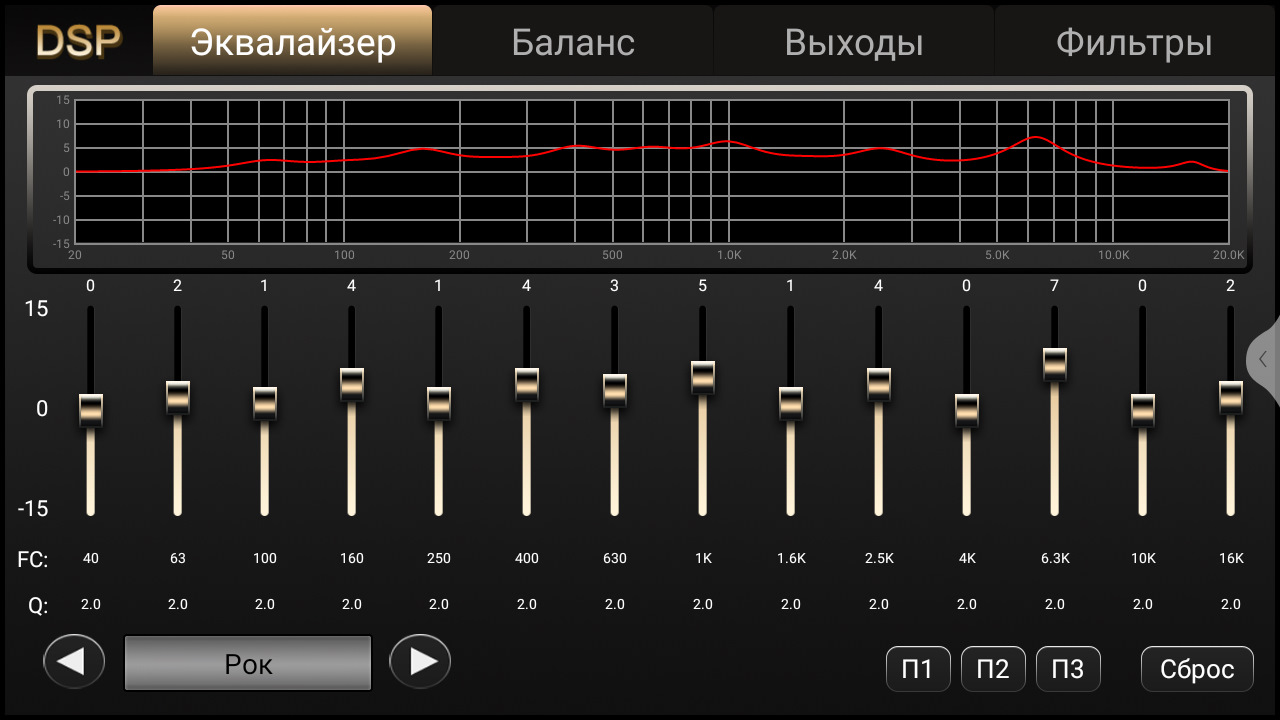Load user preset П3
Screen dimensions: 1280x720
coord(1068,669)
